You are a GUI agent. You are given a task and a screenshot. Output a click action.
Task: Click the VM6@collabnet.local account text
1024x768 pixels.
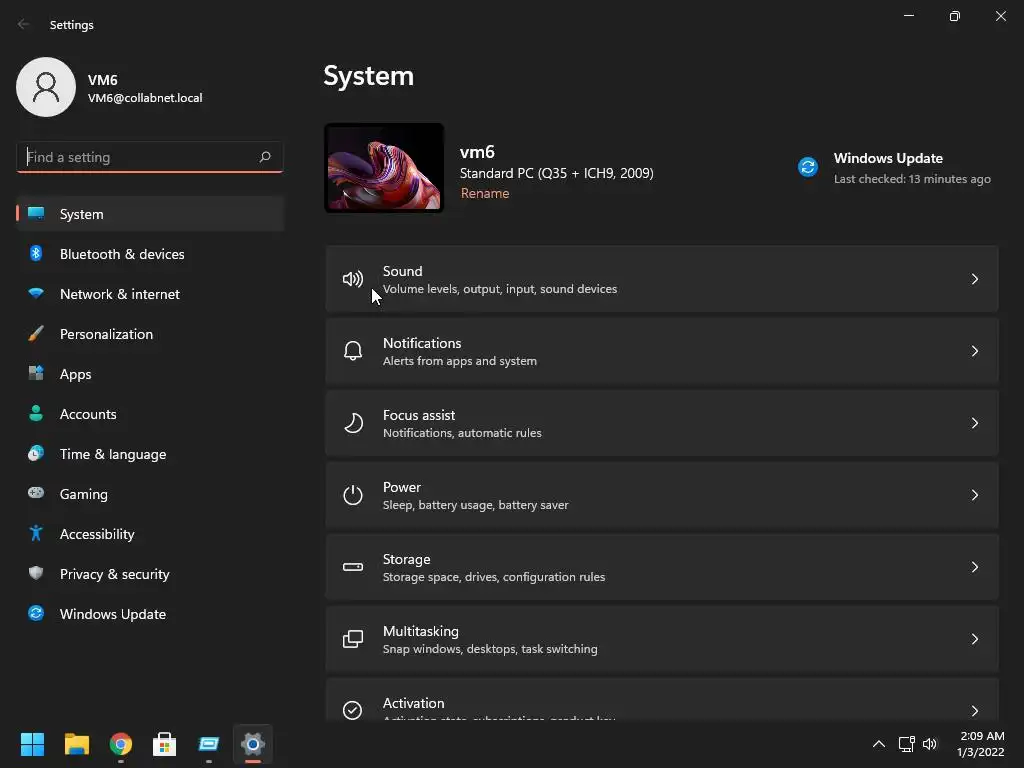pos(145,98)
